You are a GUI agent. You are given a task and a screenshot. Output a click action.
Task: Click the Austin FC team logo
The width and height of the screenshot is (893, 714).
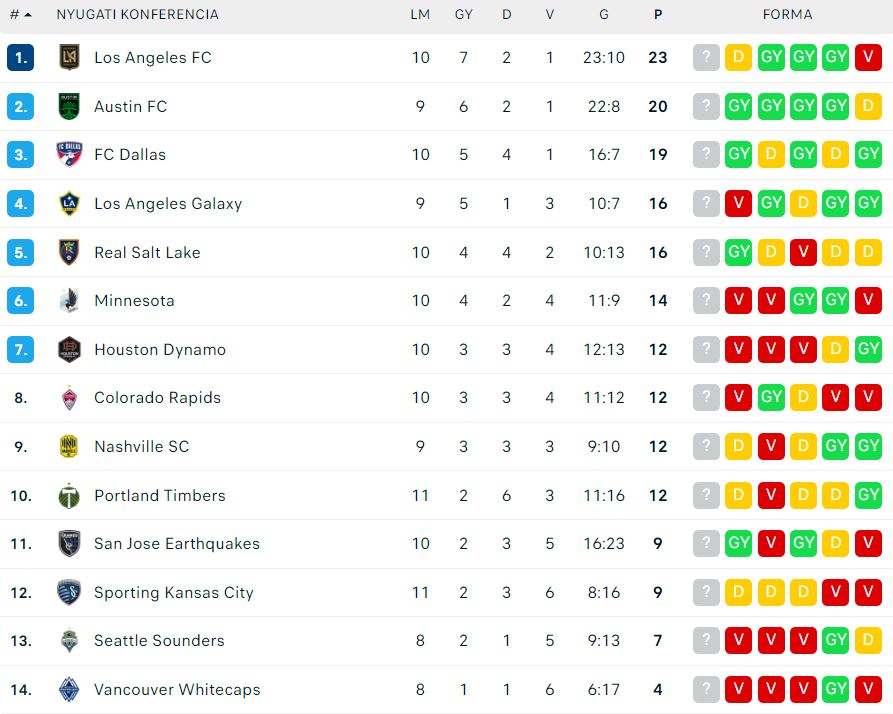(x=69, y=106)
